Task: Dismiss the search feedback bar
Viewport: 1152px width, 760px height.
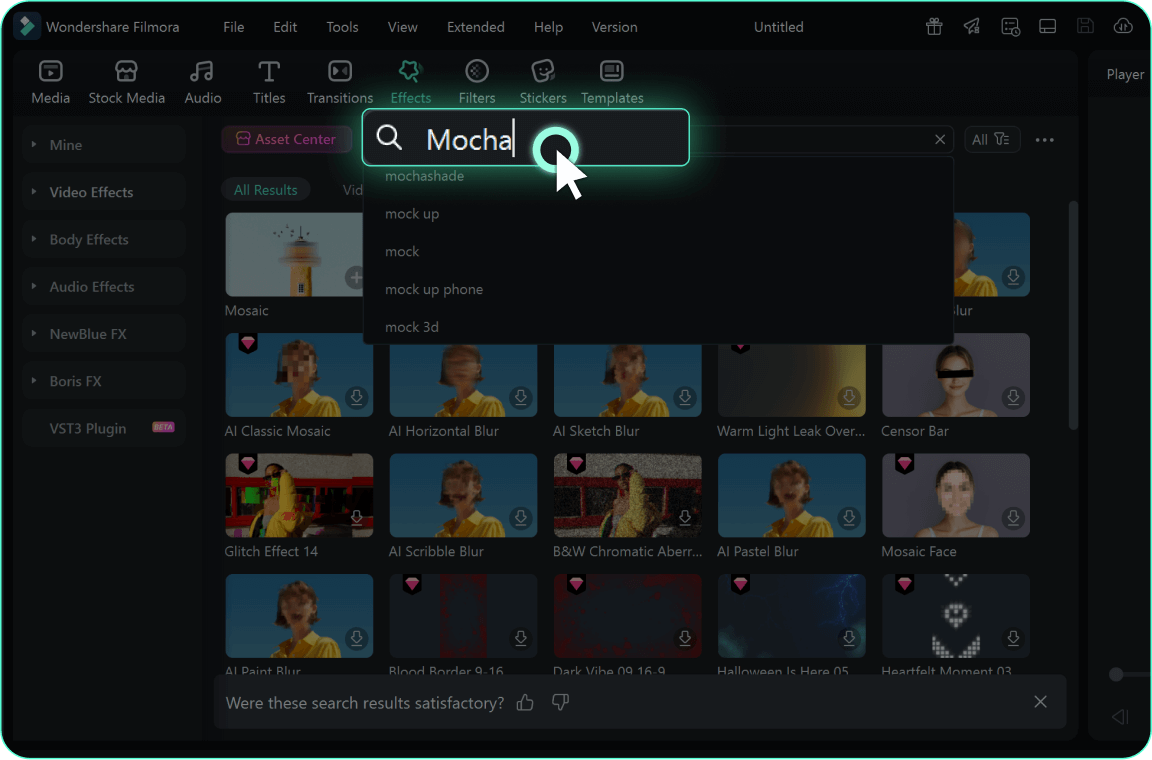Action: 1040,702
